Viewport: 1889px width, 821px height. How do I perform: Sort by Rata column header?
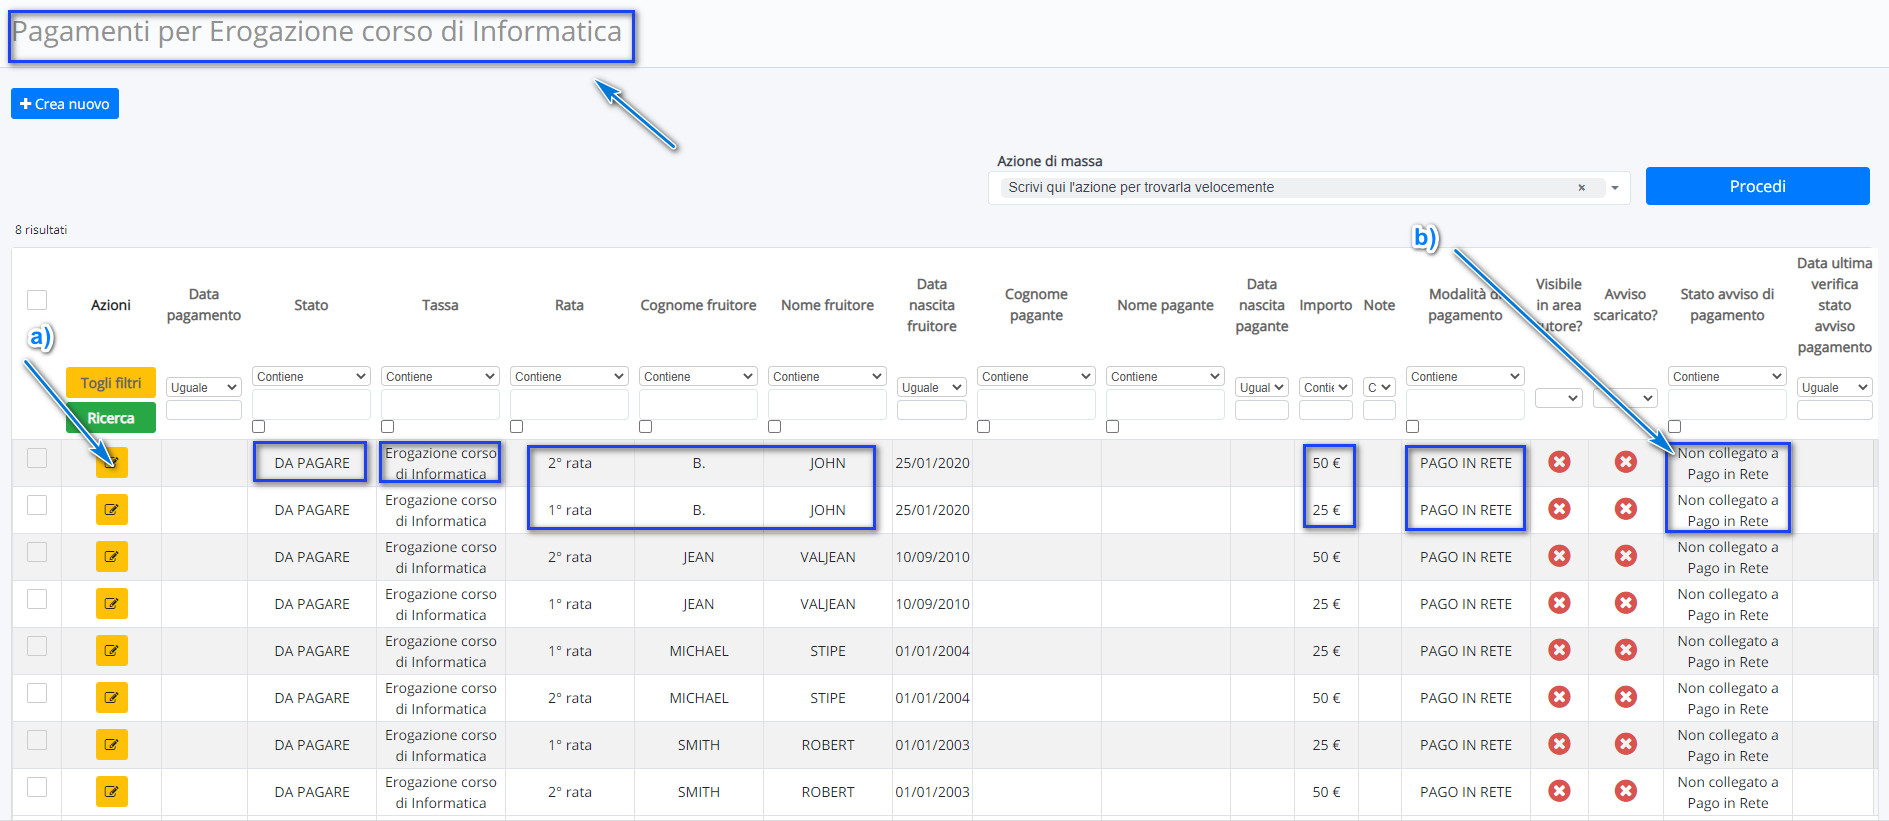click(x=569, y=305)
